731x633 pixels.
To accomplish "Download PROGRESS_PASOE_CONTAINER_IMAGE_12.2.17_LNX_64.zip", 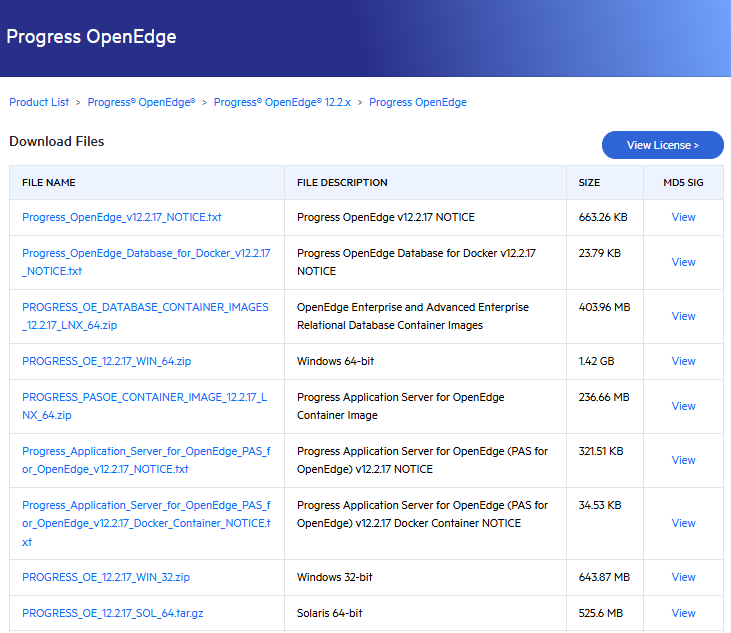I will [145, 406].
